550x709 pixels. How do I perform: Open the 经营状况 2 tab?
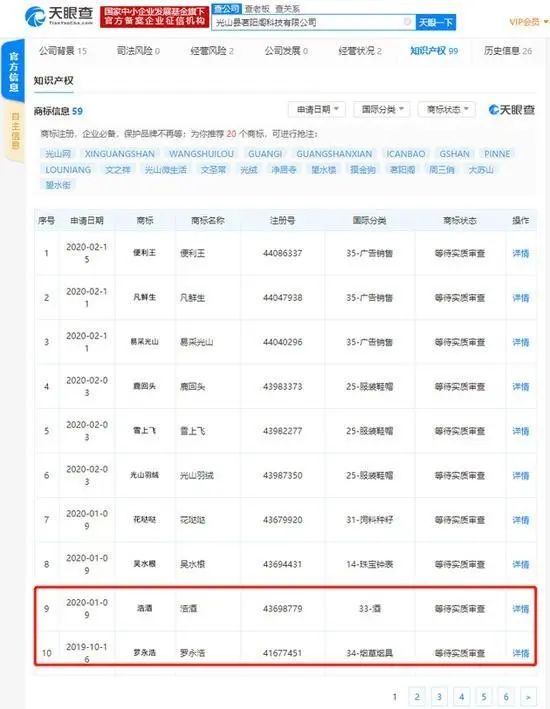(360, 51)
